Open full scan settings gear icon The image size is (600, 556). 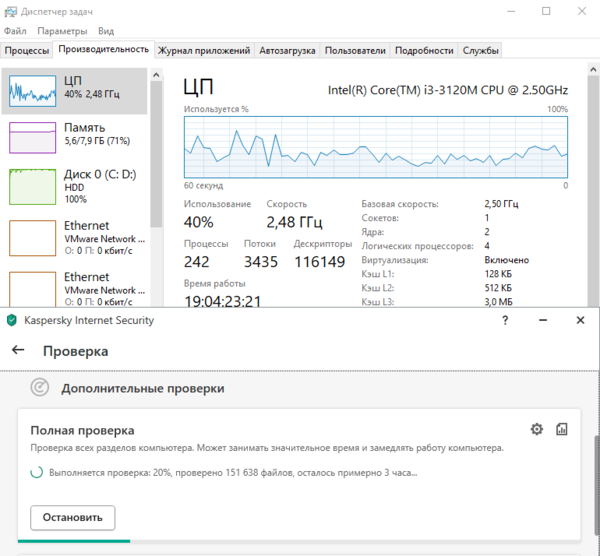coord(537,429)
